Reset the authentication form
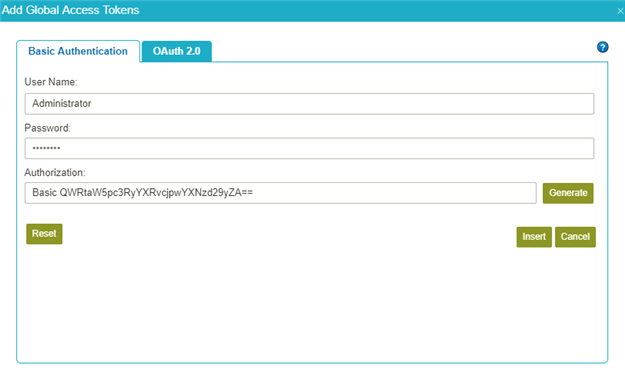This screenshot has height=381, width=625. (x=44, y=234)
